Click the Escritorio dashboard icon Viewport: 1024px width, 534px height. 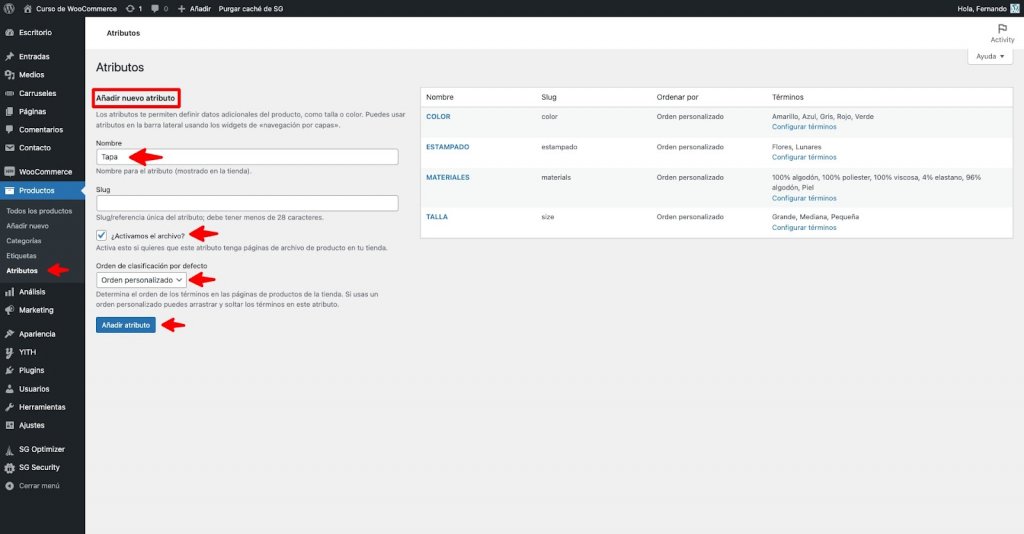pos(9,32)
